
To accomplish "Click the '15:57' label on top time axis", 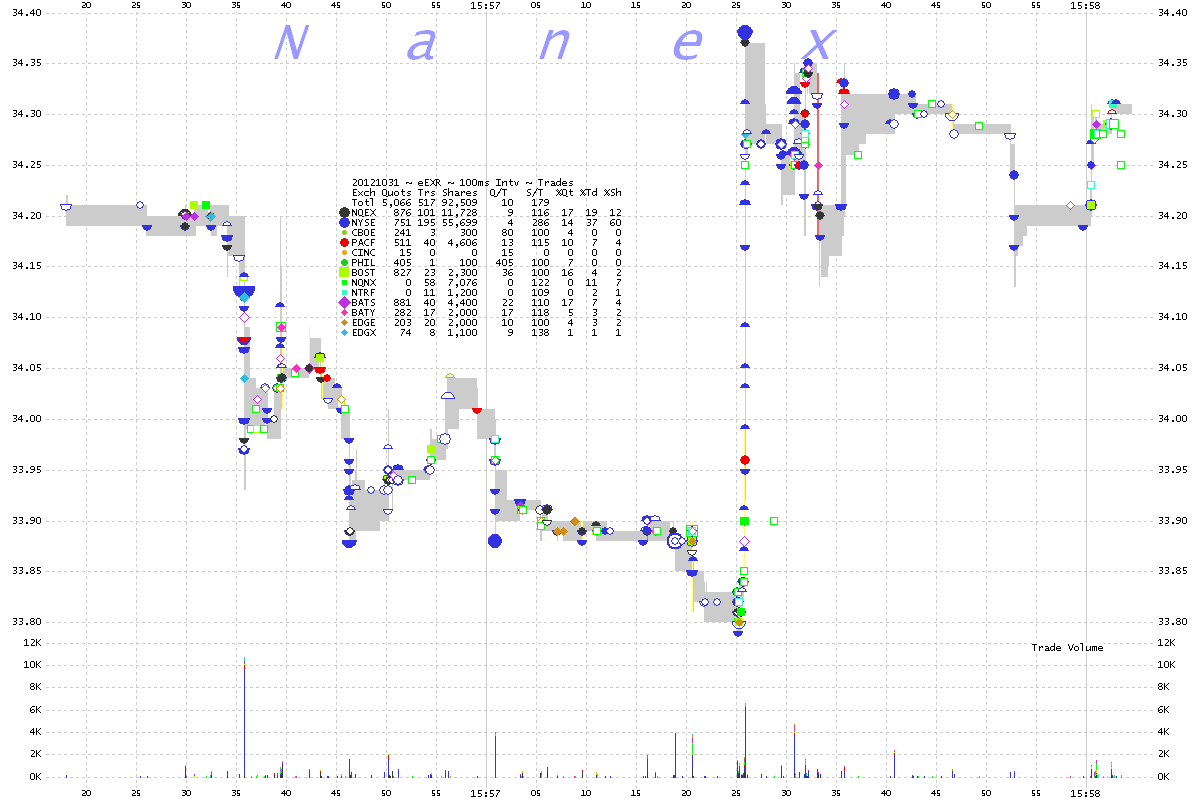I will (485, 5).
